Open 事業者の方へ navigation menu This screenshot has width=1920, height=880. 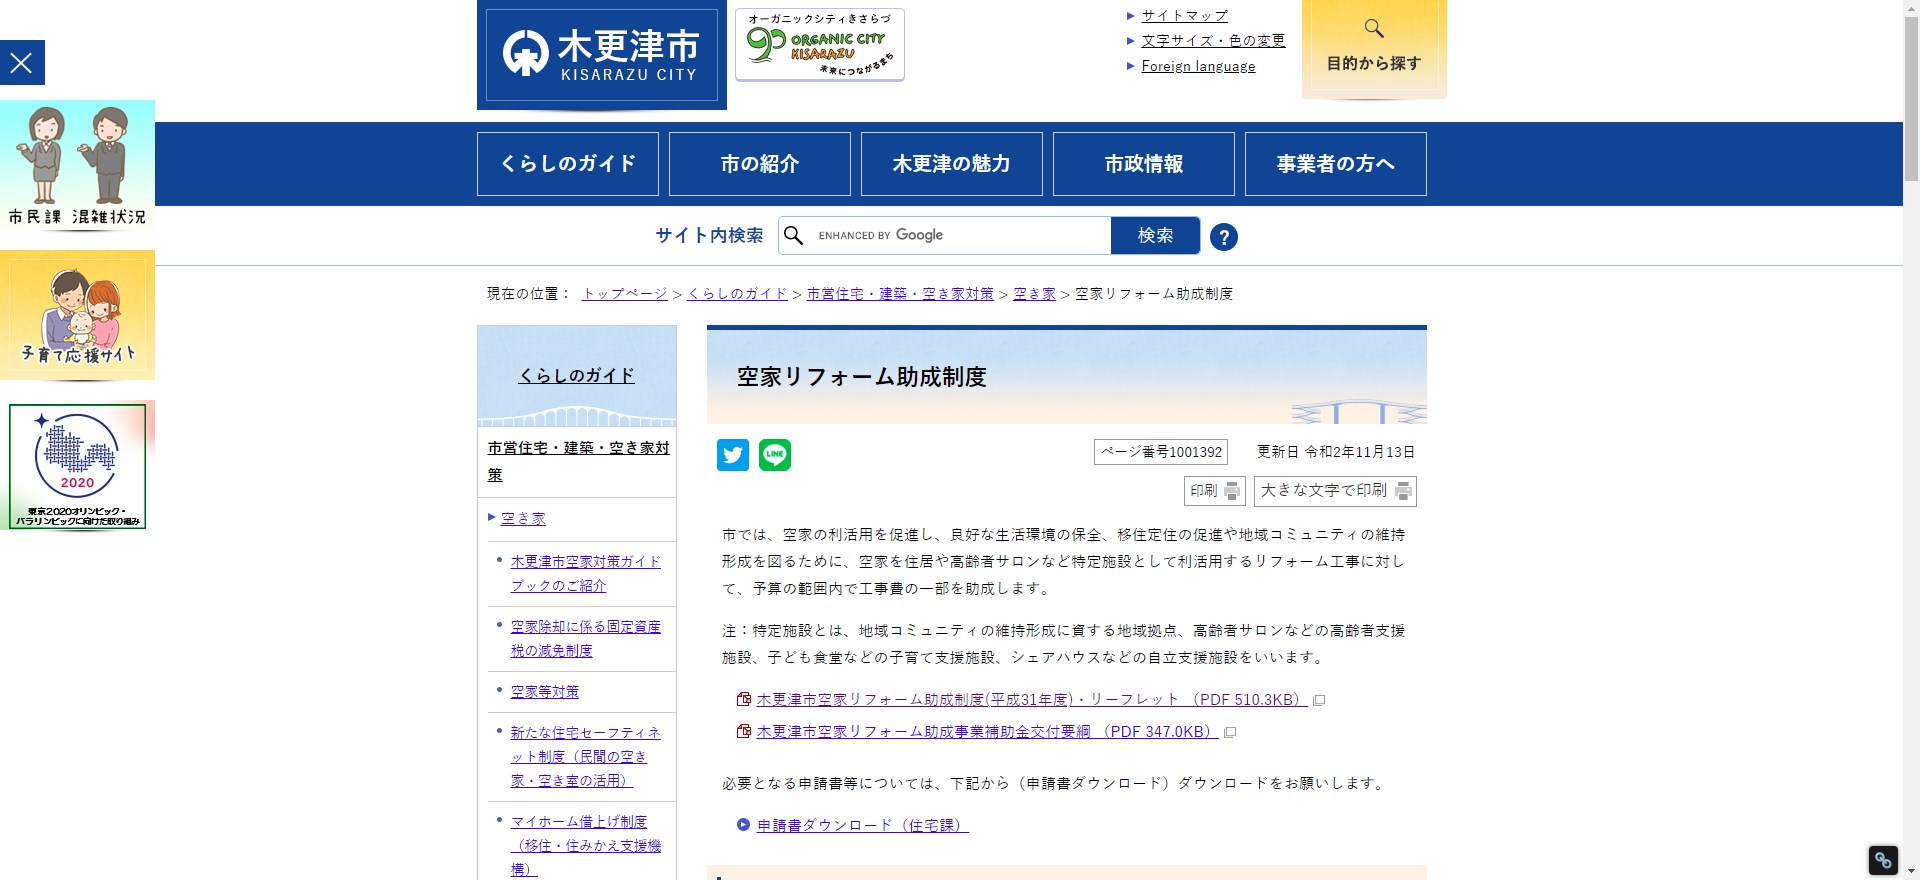pos(1336,164)
